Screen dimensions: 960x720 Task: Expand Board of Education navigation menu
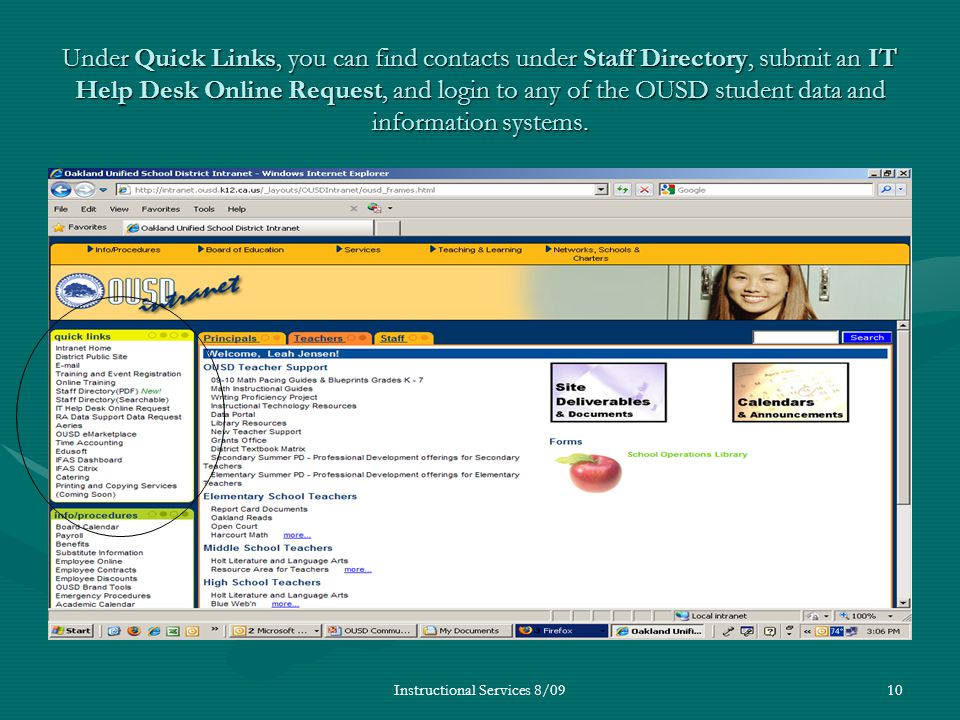pos(241,250)
